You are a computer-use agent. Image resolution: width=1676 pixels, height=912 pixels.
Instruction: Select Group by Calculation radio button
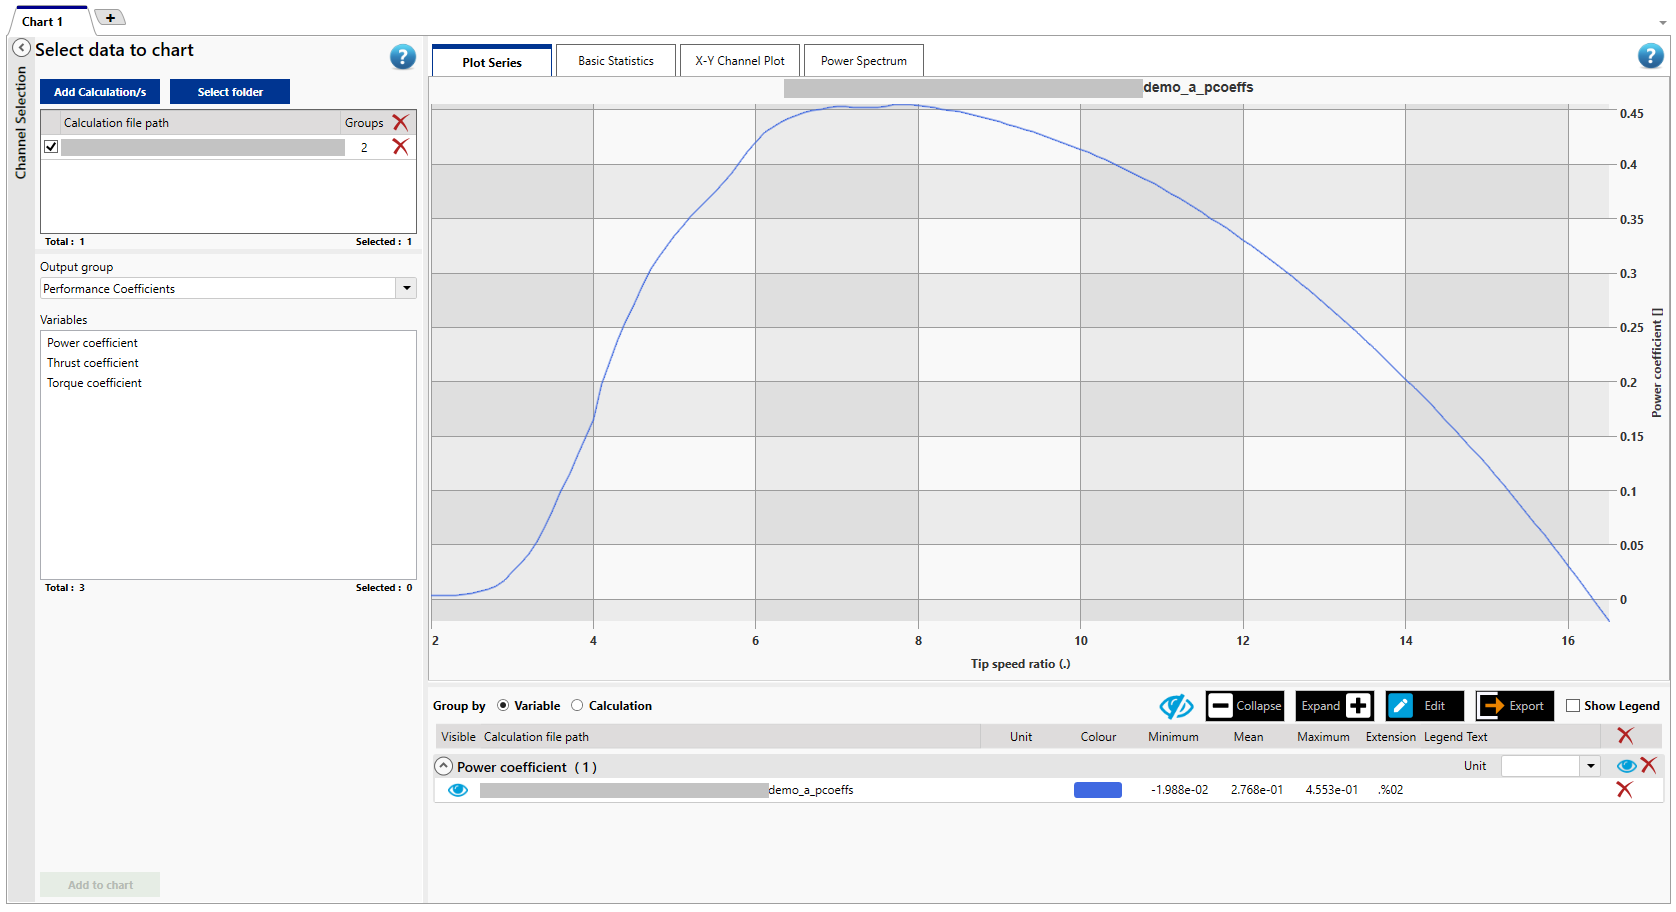[577, 706]
